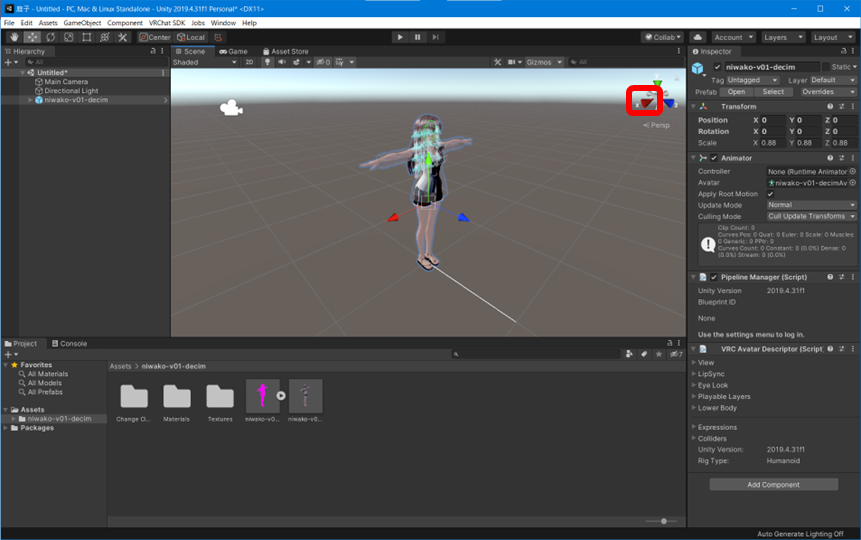The height and width of the screenshot is (540, 861).
Task: Open the Update Mode dropdown
Action: [x=811, y=205]
